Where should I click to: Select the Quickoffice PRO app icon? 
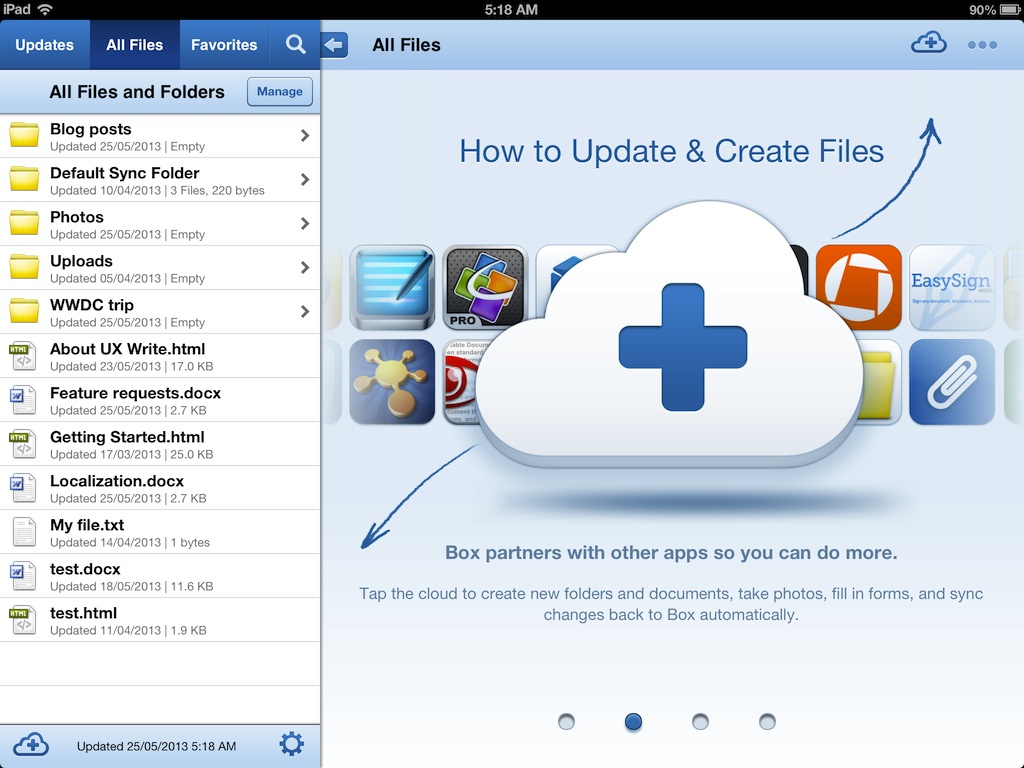[x=485, y=287]
